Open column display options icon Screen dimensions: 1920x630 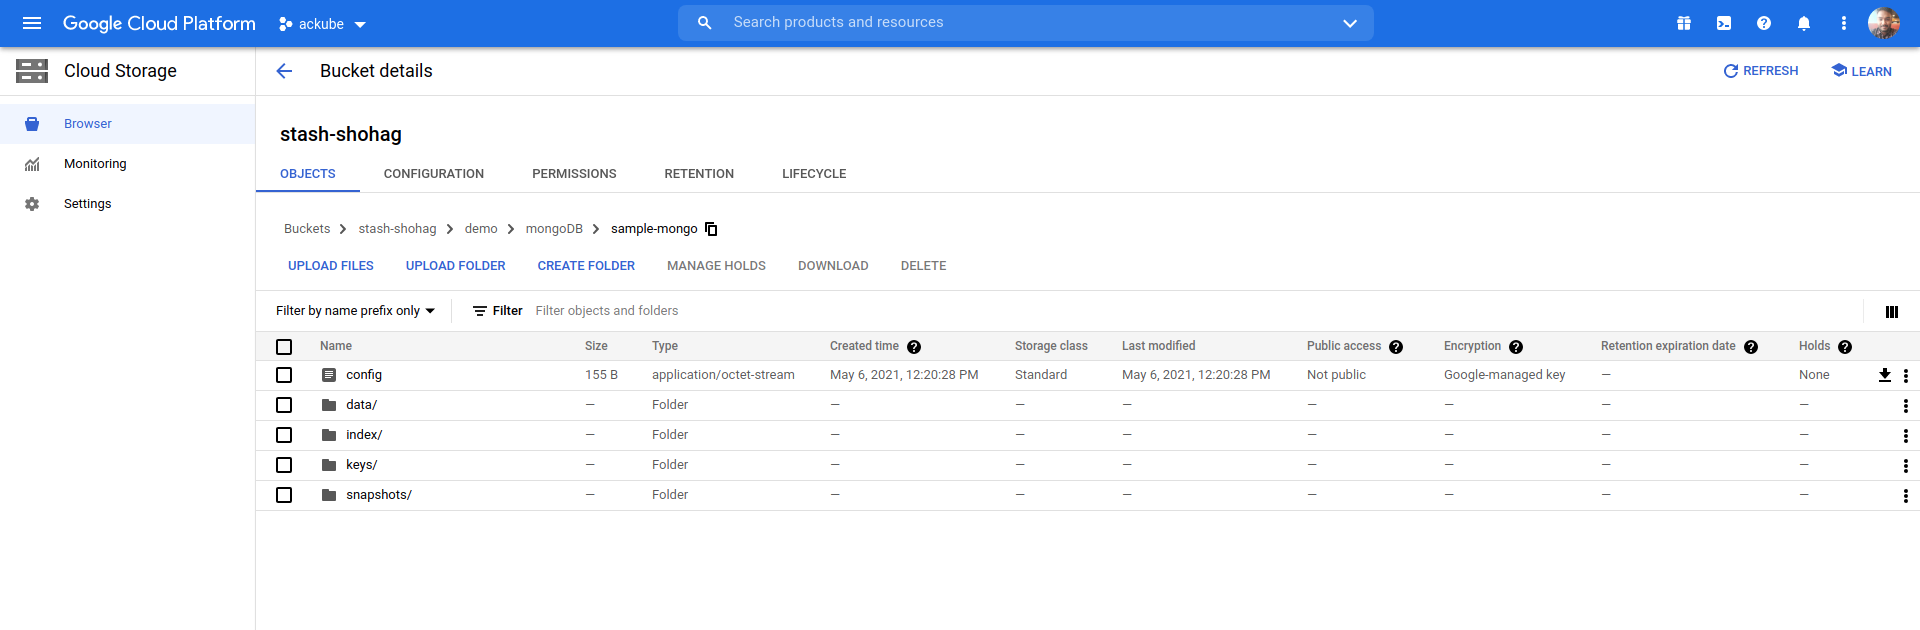pos(1892,312)
